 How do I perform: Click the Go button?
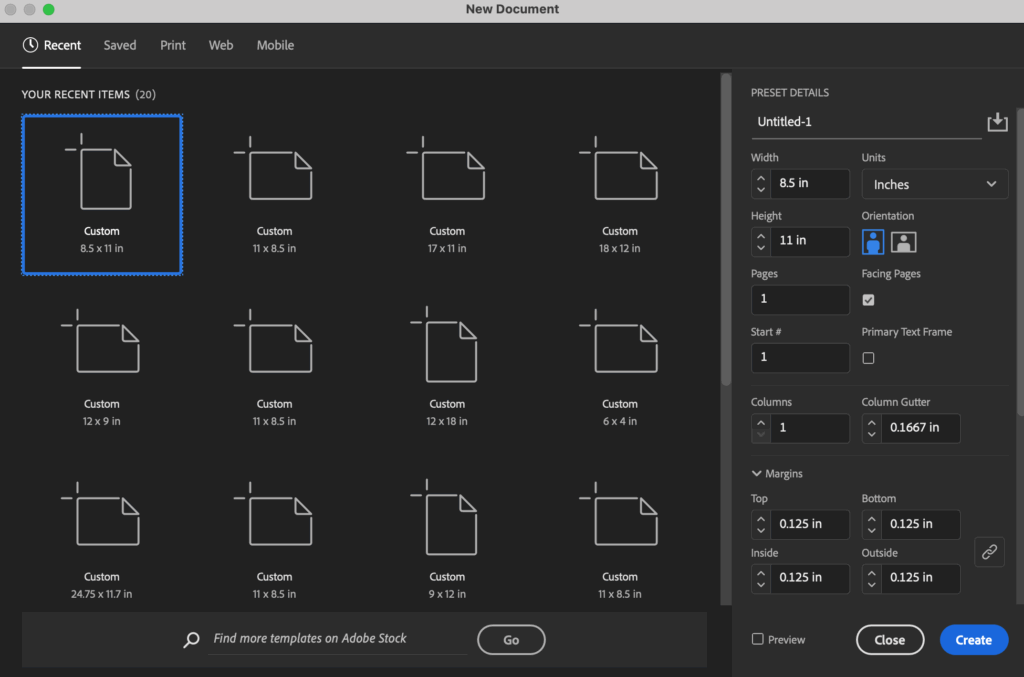[x=511, y=640]
